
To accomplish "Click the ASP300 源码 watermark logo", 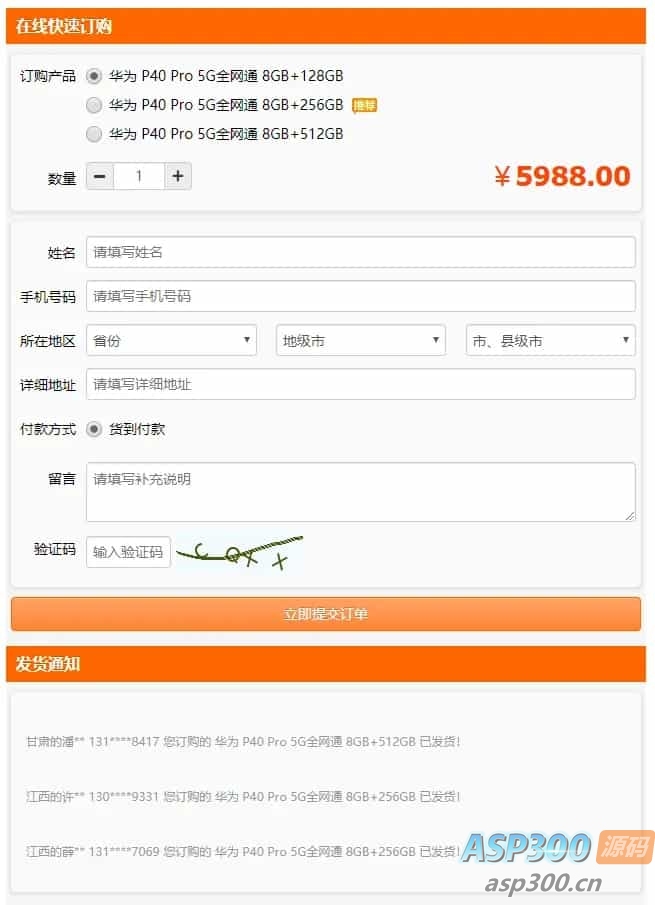I will coord(557,848).
